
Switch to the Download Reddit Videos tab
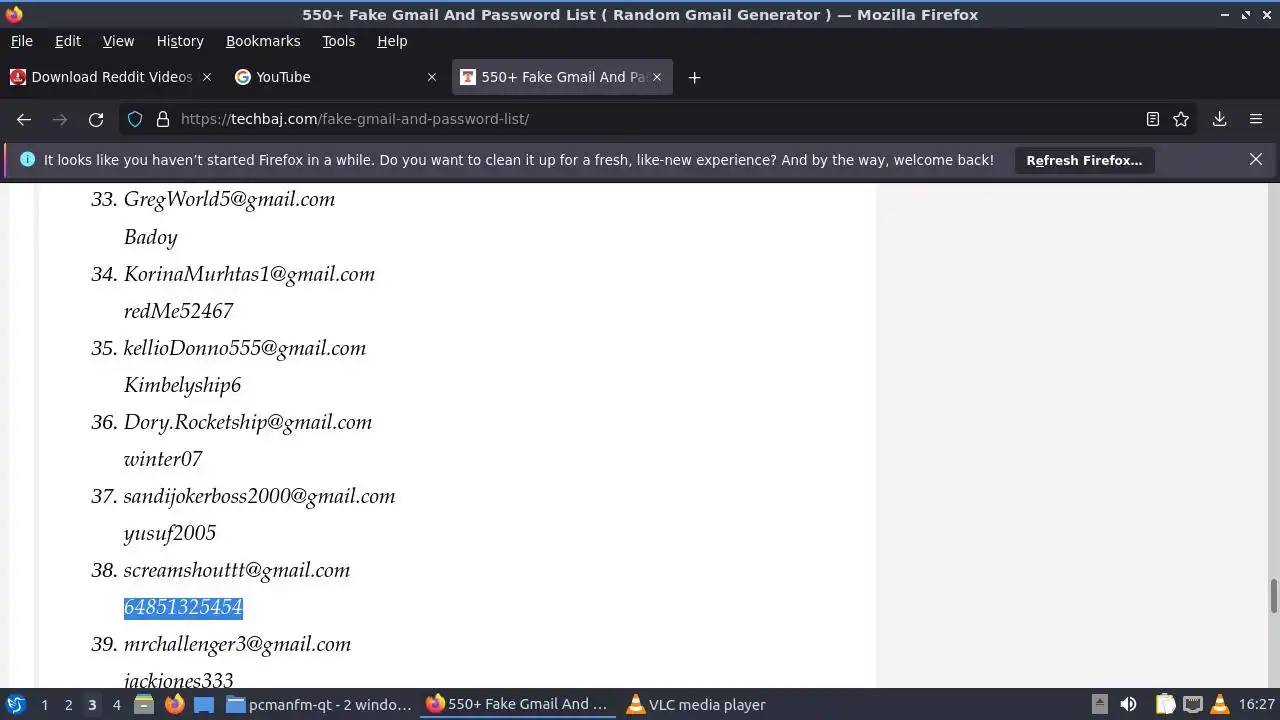110,77
